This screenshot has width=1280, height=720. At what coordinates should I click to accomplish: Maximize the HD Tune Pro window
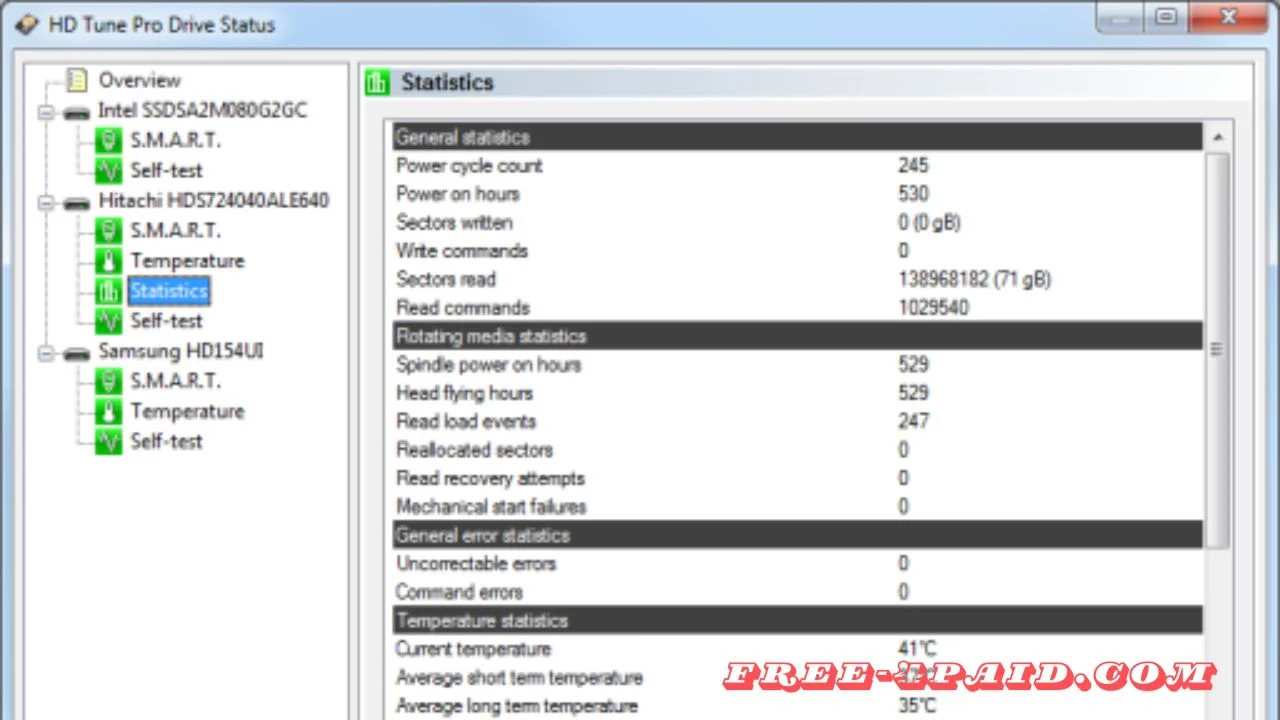point(1166,17)
